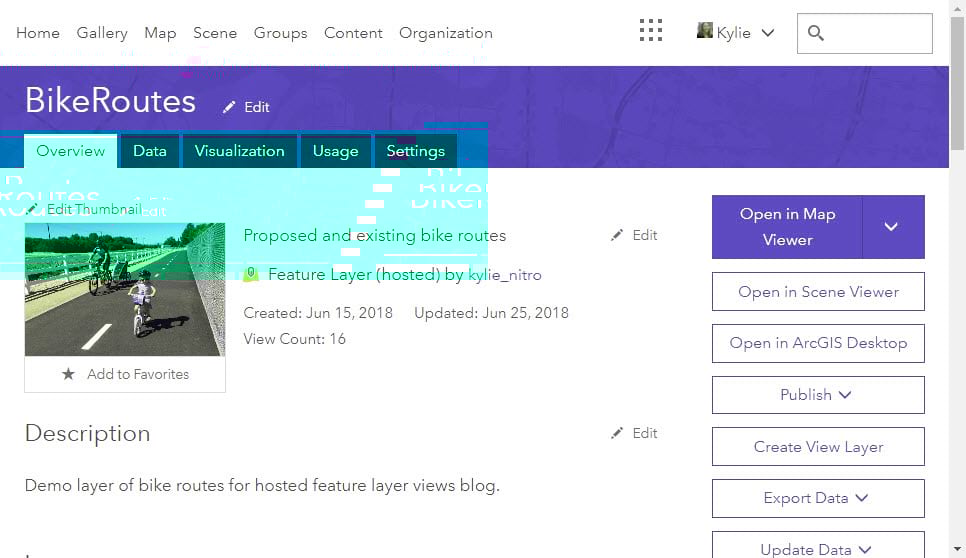Click the kylie_nitro owner link
Screen dimensions: 966x558
point(505,275)
